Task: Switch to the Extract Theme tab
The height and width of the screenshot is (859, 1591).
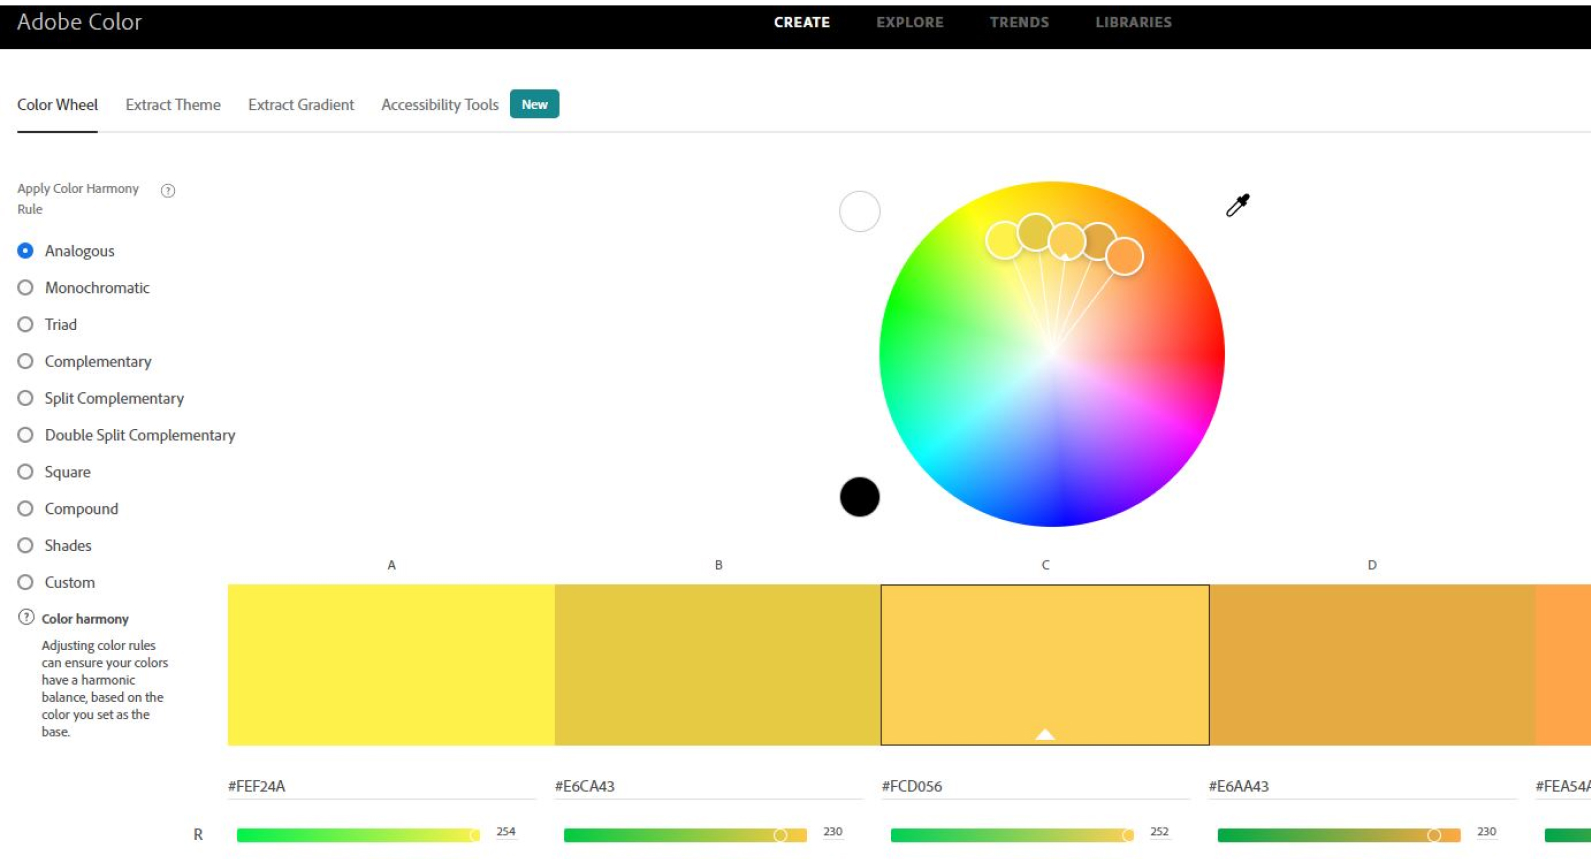Action: point(173,105)
